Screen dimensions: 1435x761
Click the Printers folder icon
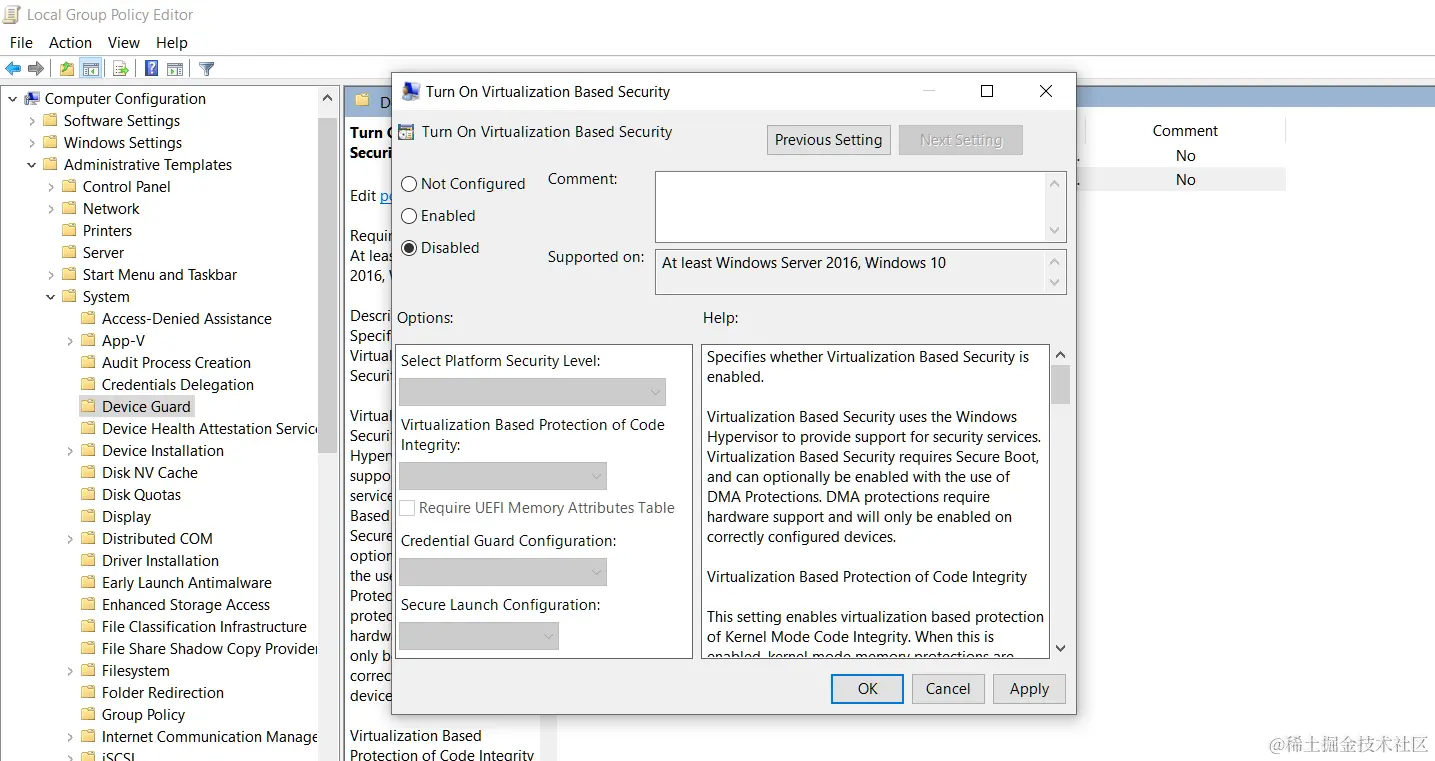click(69, 231)
